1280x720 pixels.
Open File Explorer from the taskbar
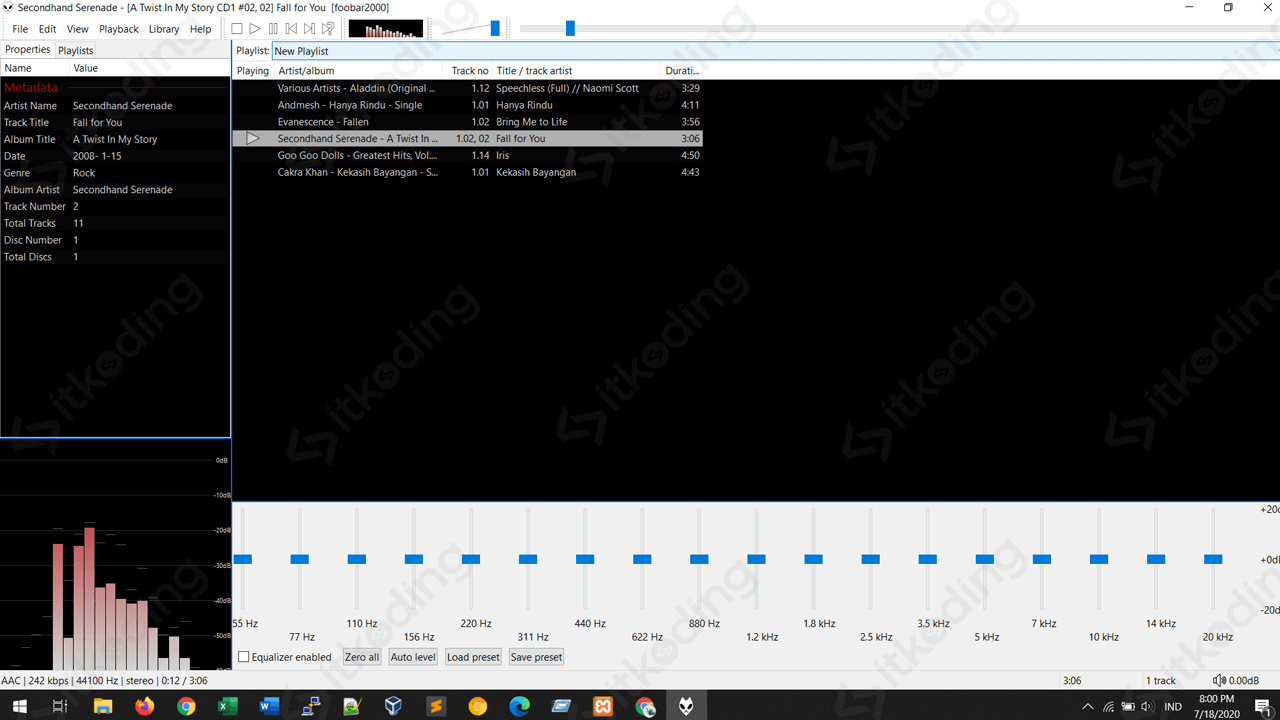102,707
